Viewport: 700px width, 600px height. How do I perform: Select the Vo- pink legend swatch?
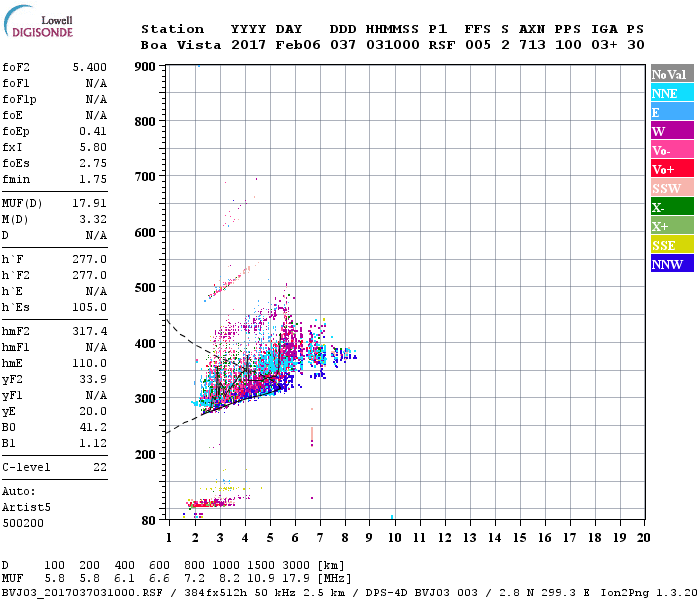672,150
